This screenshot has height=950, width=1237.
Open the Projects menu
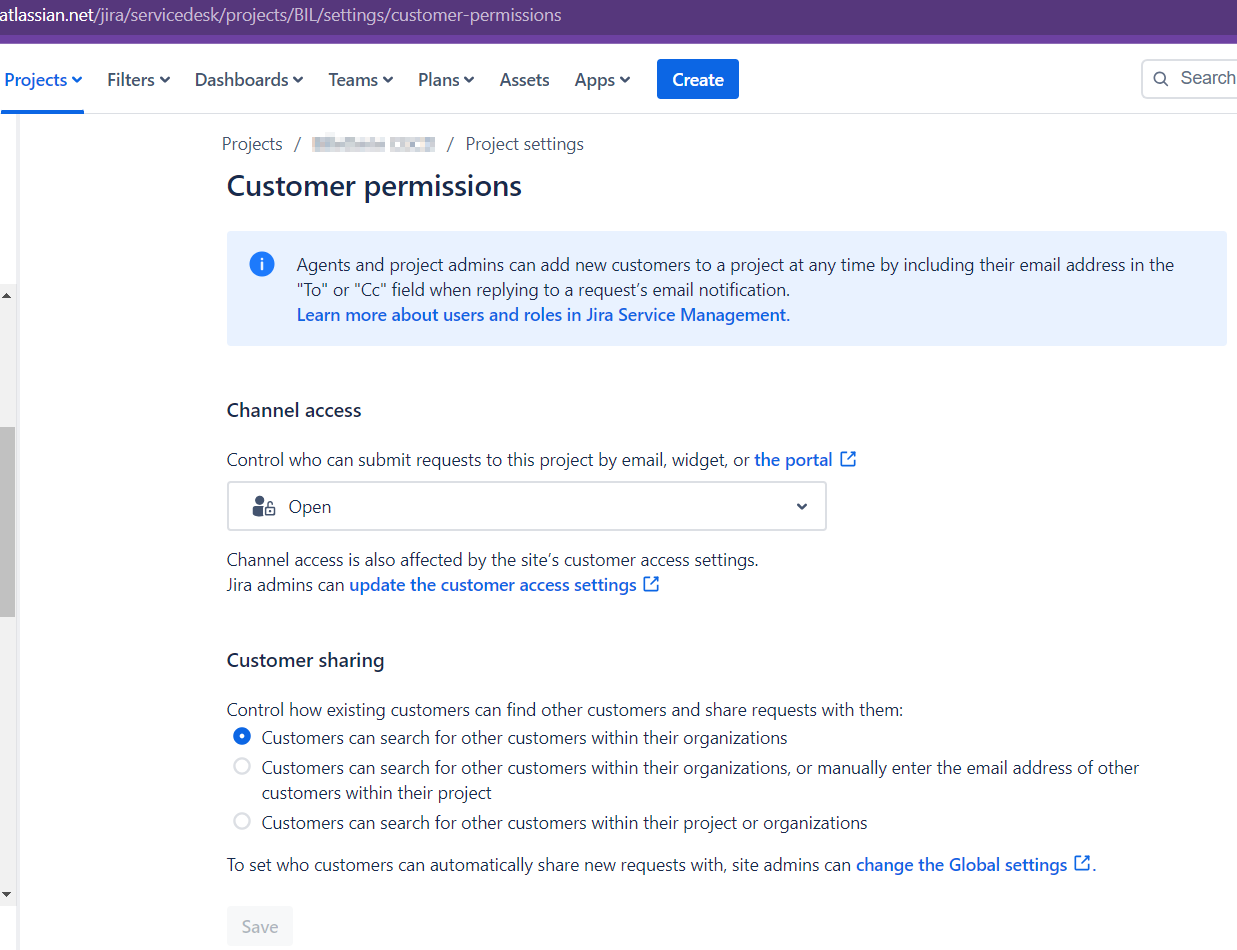(x=43, y=80)
